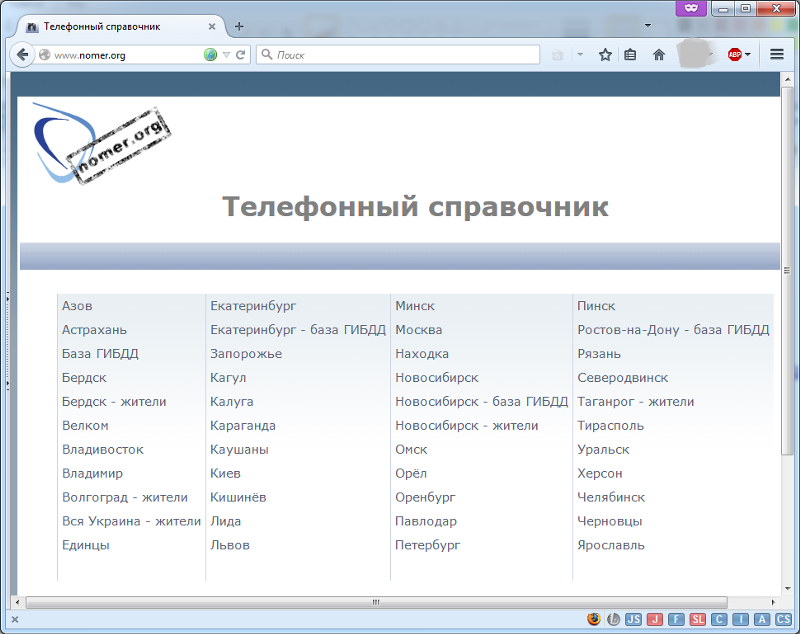Click the private browsing mask icon
This screenshot has width=800, height=634.
tap(691, 8)
